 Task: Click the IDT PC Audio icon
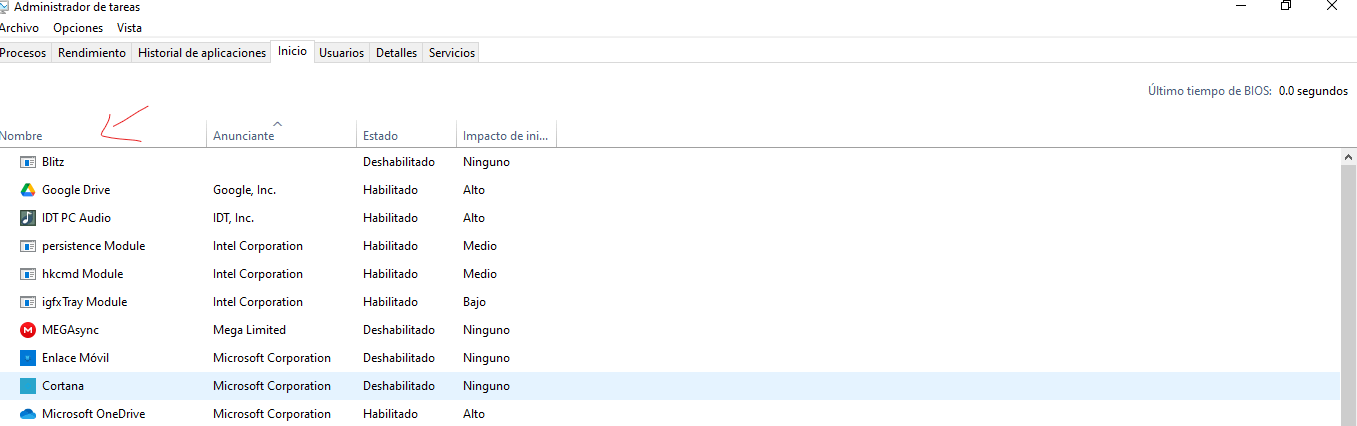28,218
